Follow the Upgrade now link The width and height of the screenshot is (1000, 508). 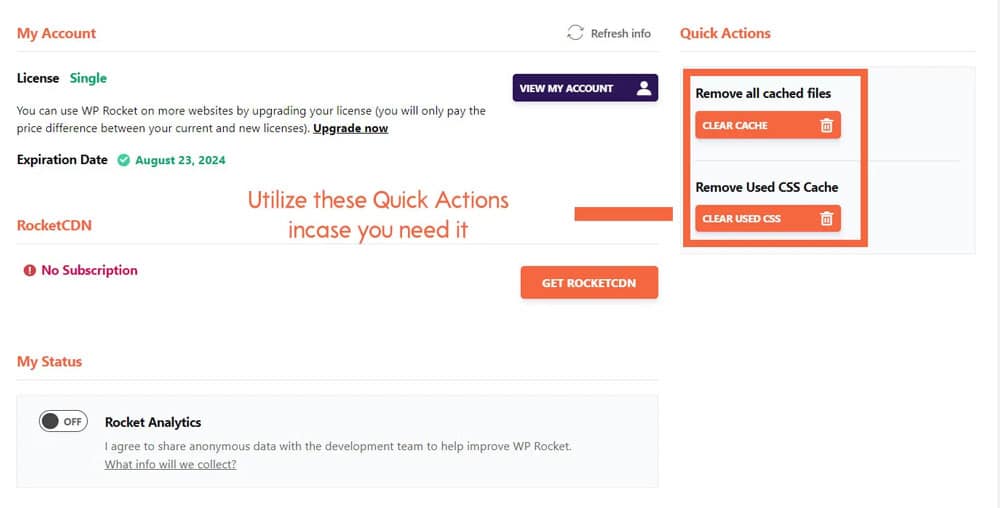point(351,128)
